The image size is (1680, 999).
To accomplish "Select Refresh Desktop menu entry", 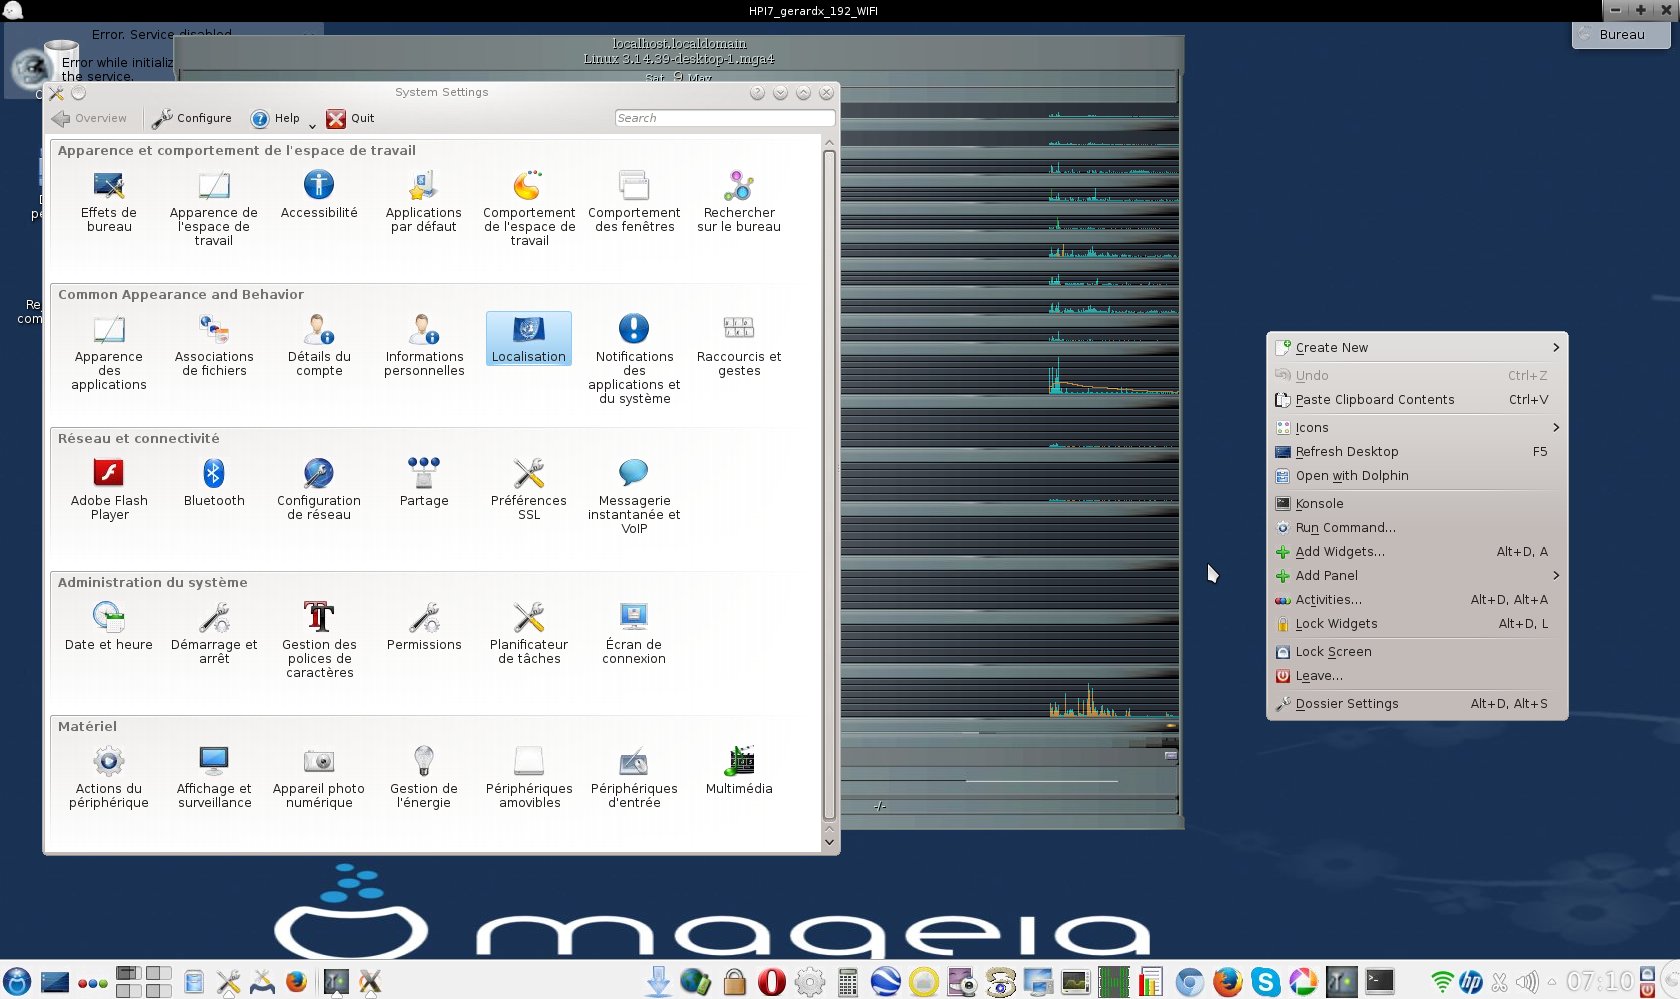I will [x=1417, y=451].
